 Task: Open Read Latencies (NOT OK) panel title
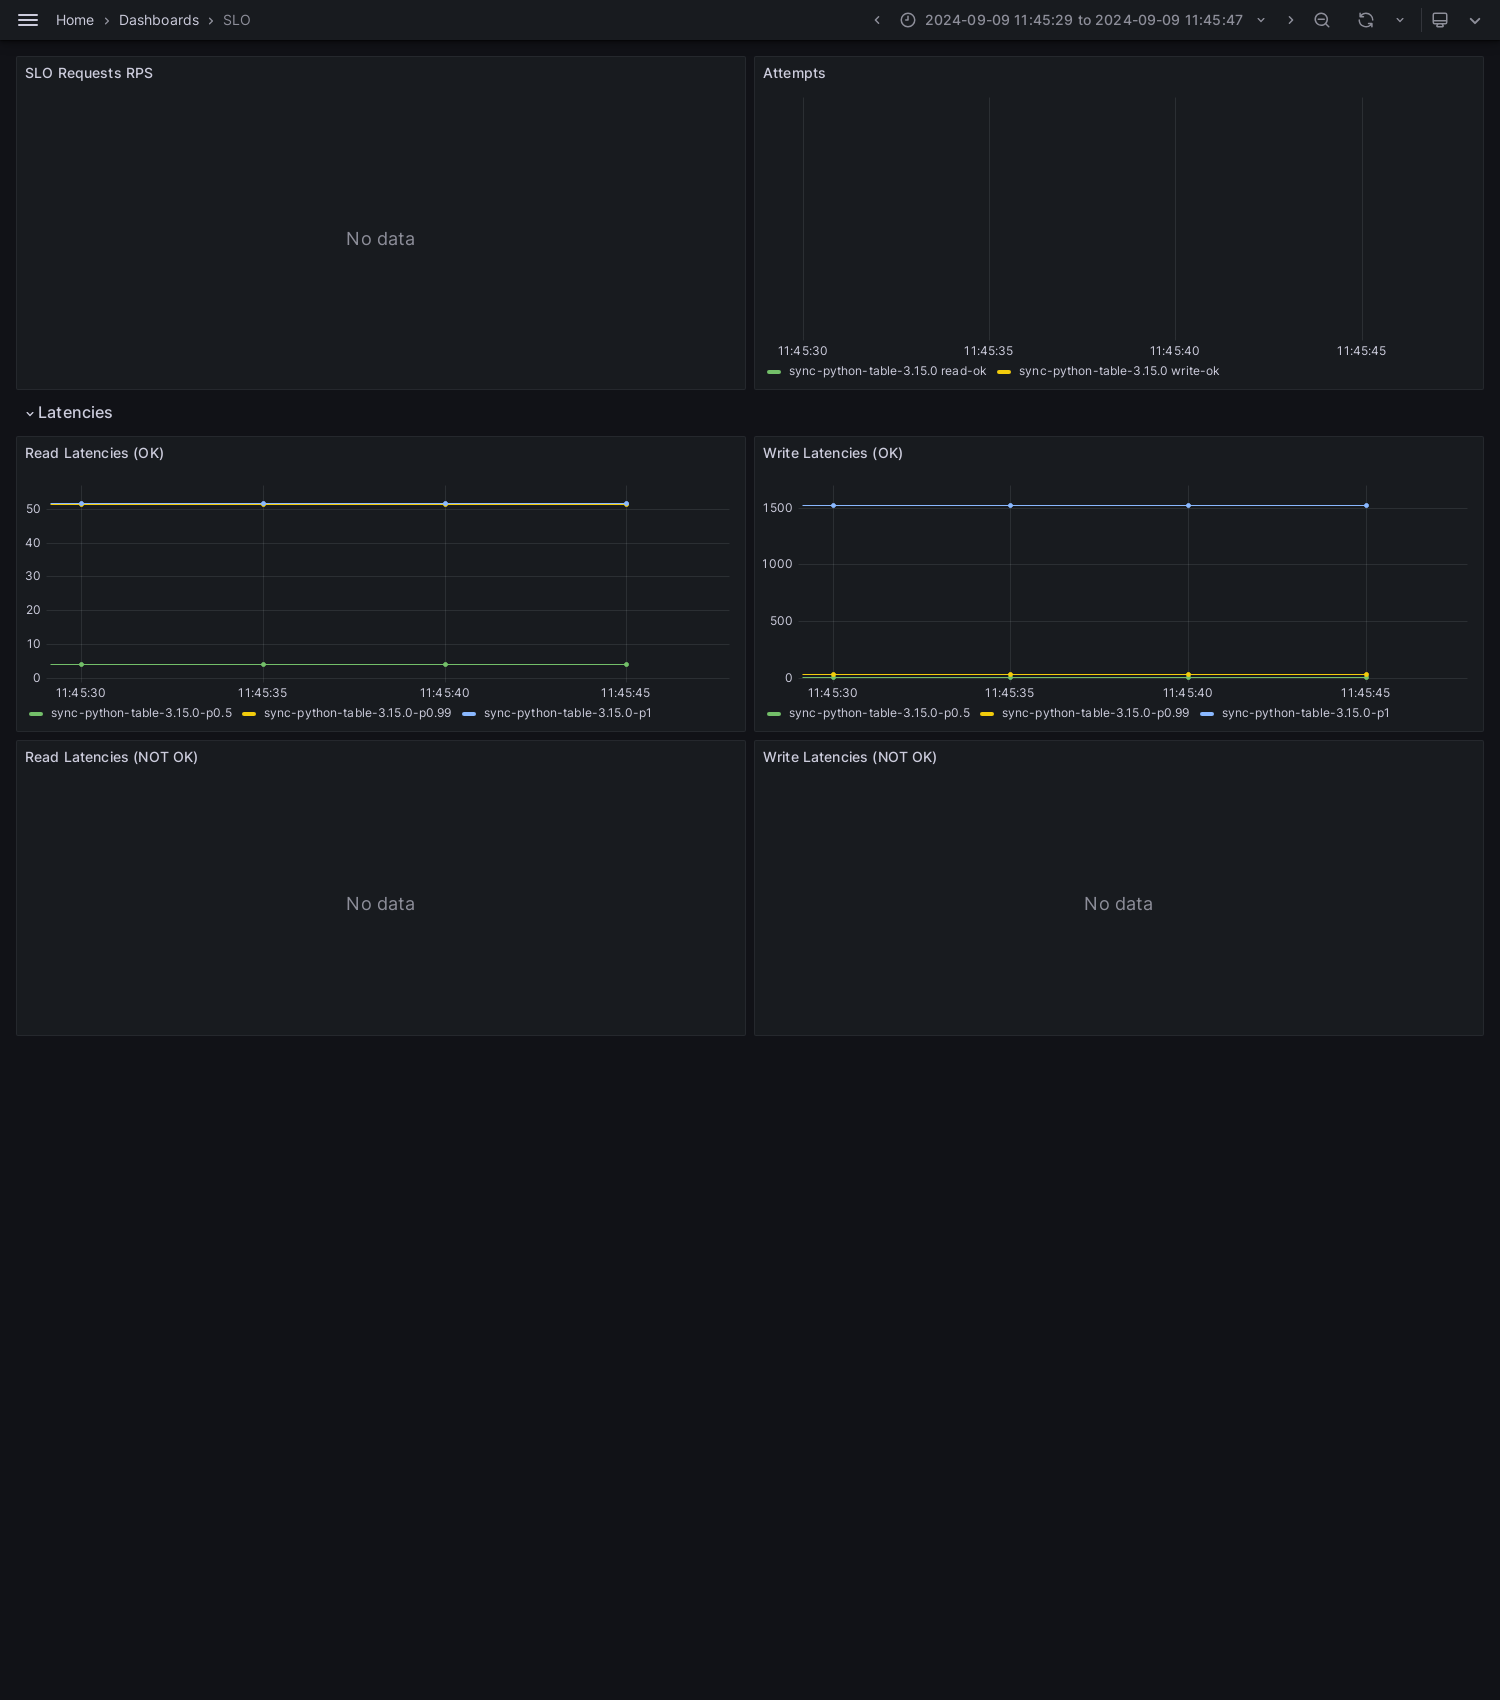click(x=111, y=757)
